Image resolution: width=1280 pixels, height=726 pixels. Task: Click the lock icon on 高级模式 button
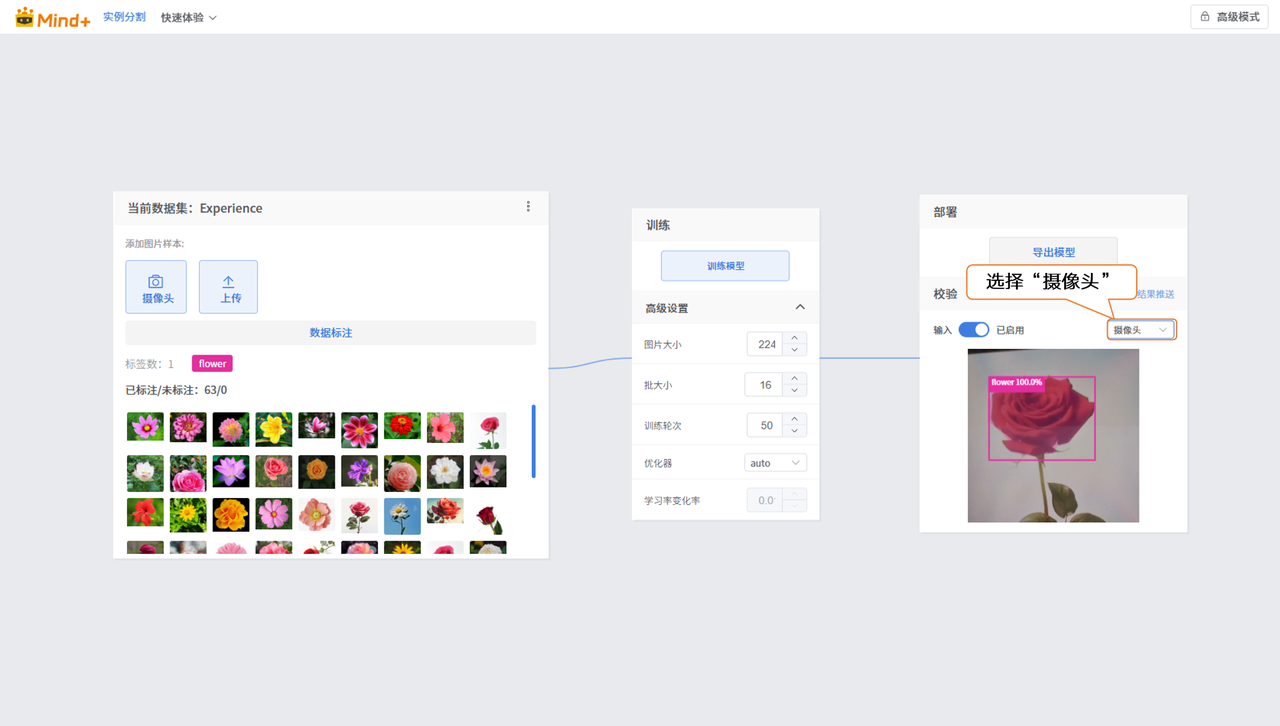click(x=1205, y=17)
